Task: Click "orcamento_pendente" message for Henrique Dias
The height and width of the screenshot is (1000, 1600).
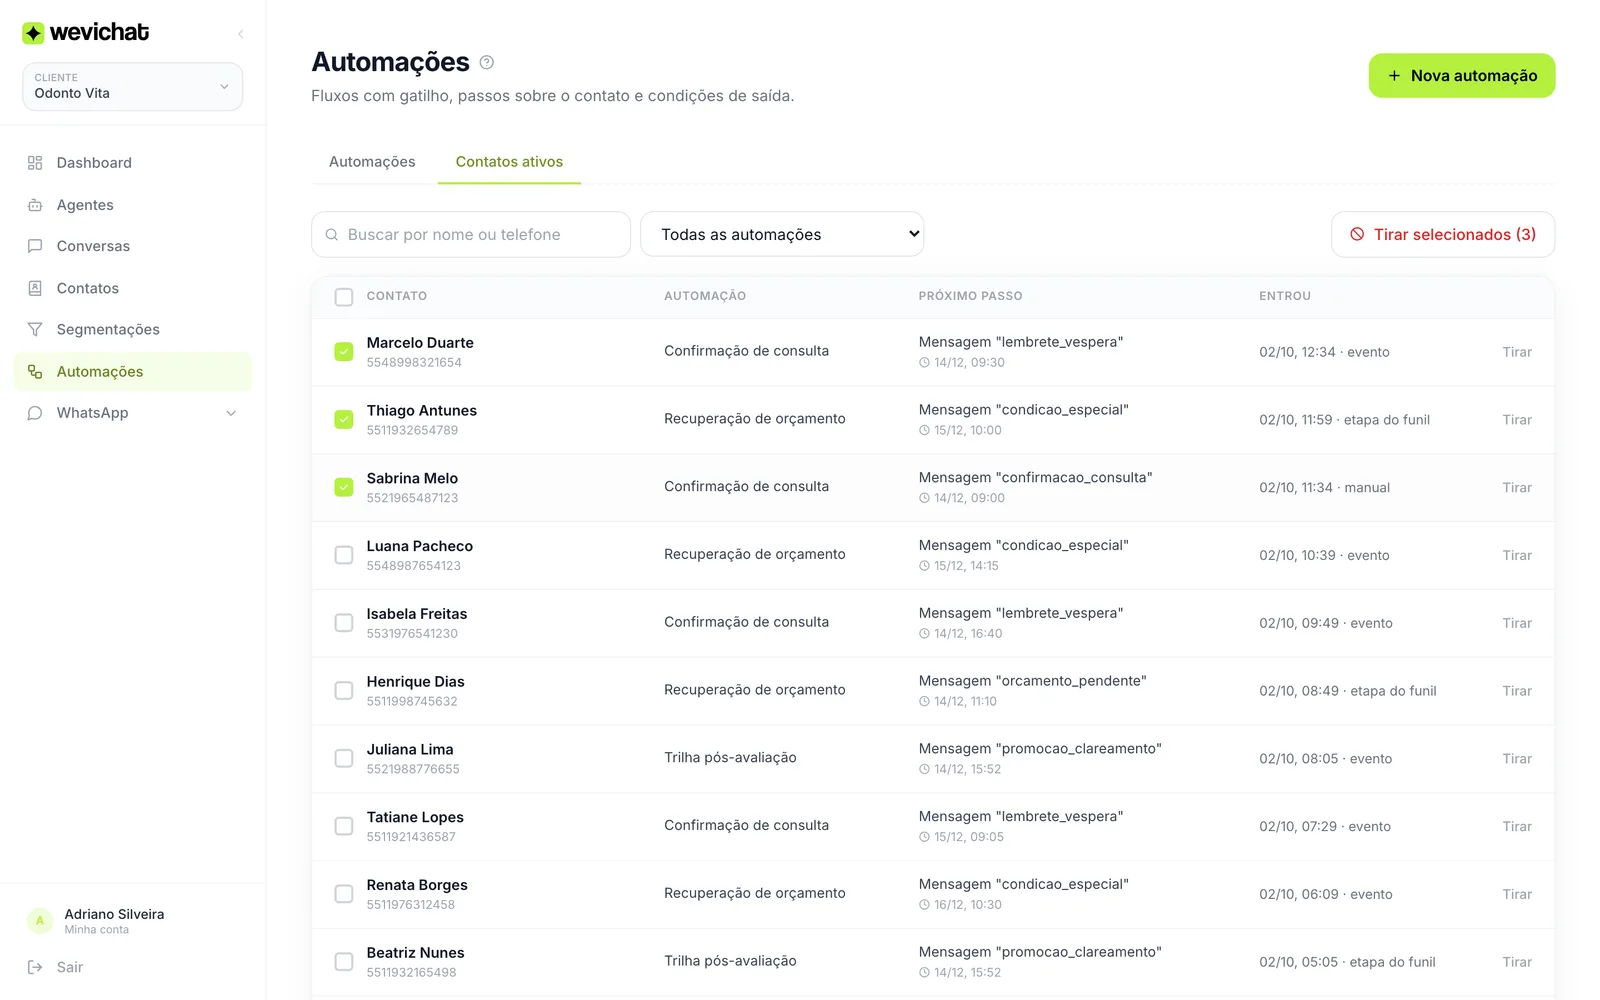Action: [x=1032, y=681]
